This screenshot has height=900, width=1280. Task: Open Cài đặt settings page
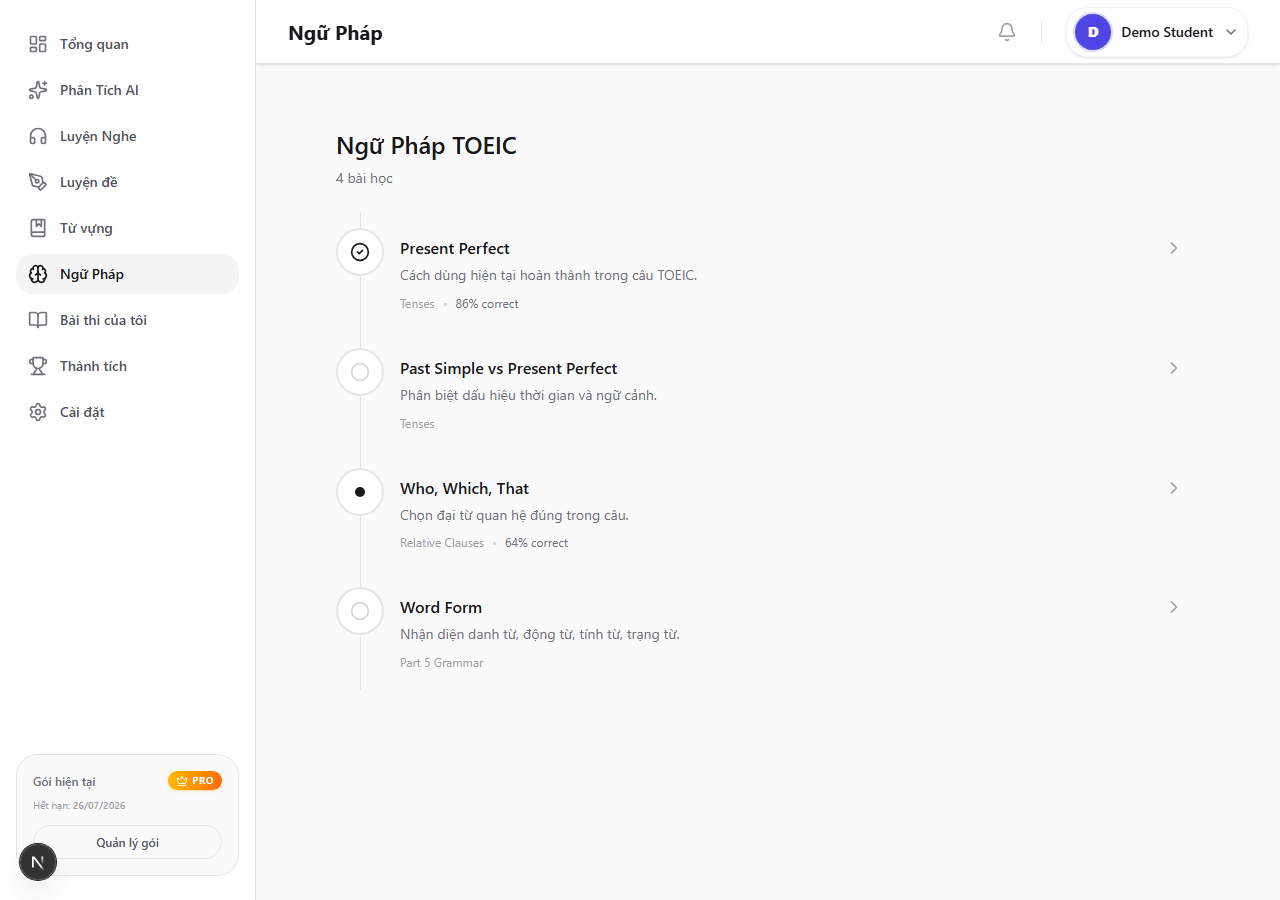point(127,412)
